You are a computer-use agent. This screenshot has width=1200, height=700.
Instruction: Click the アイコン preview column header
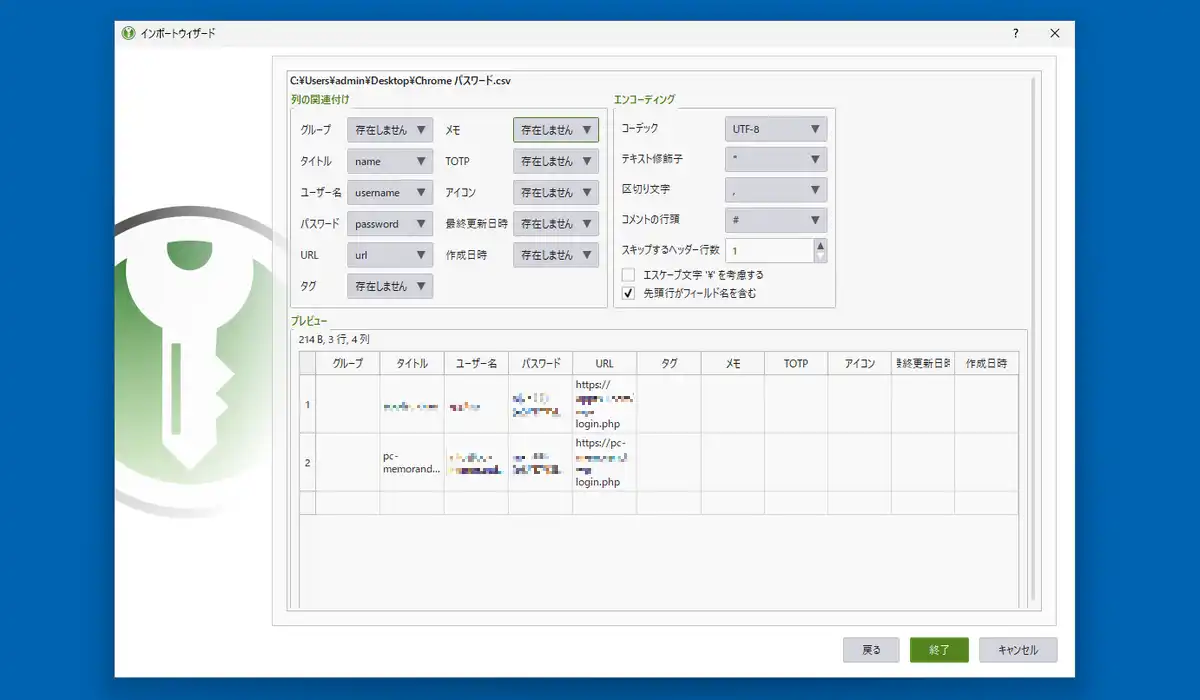tap(860, 364)
